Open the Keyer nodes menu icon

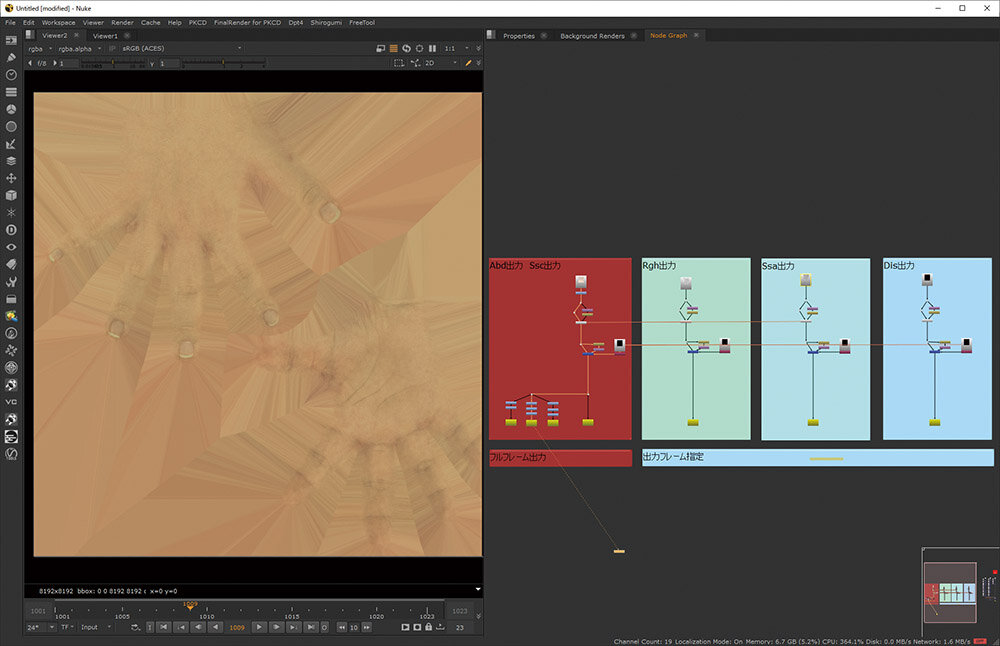(11, 144)
